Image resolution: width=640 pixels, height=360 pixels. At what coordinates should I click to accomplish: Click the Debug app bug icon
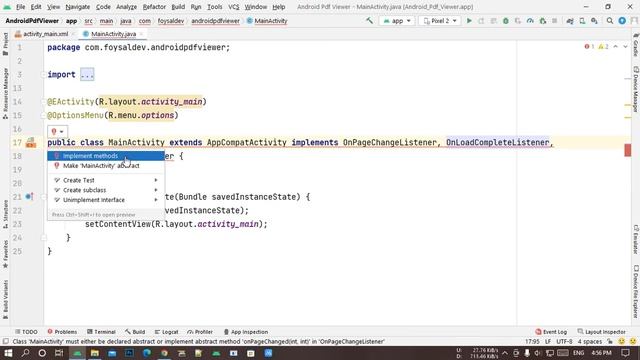(506, 21)
